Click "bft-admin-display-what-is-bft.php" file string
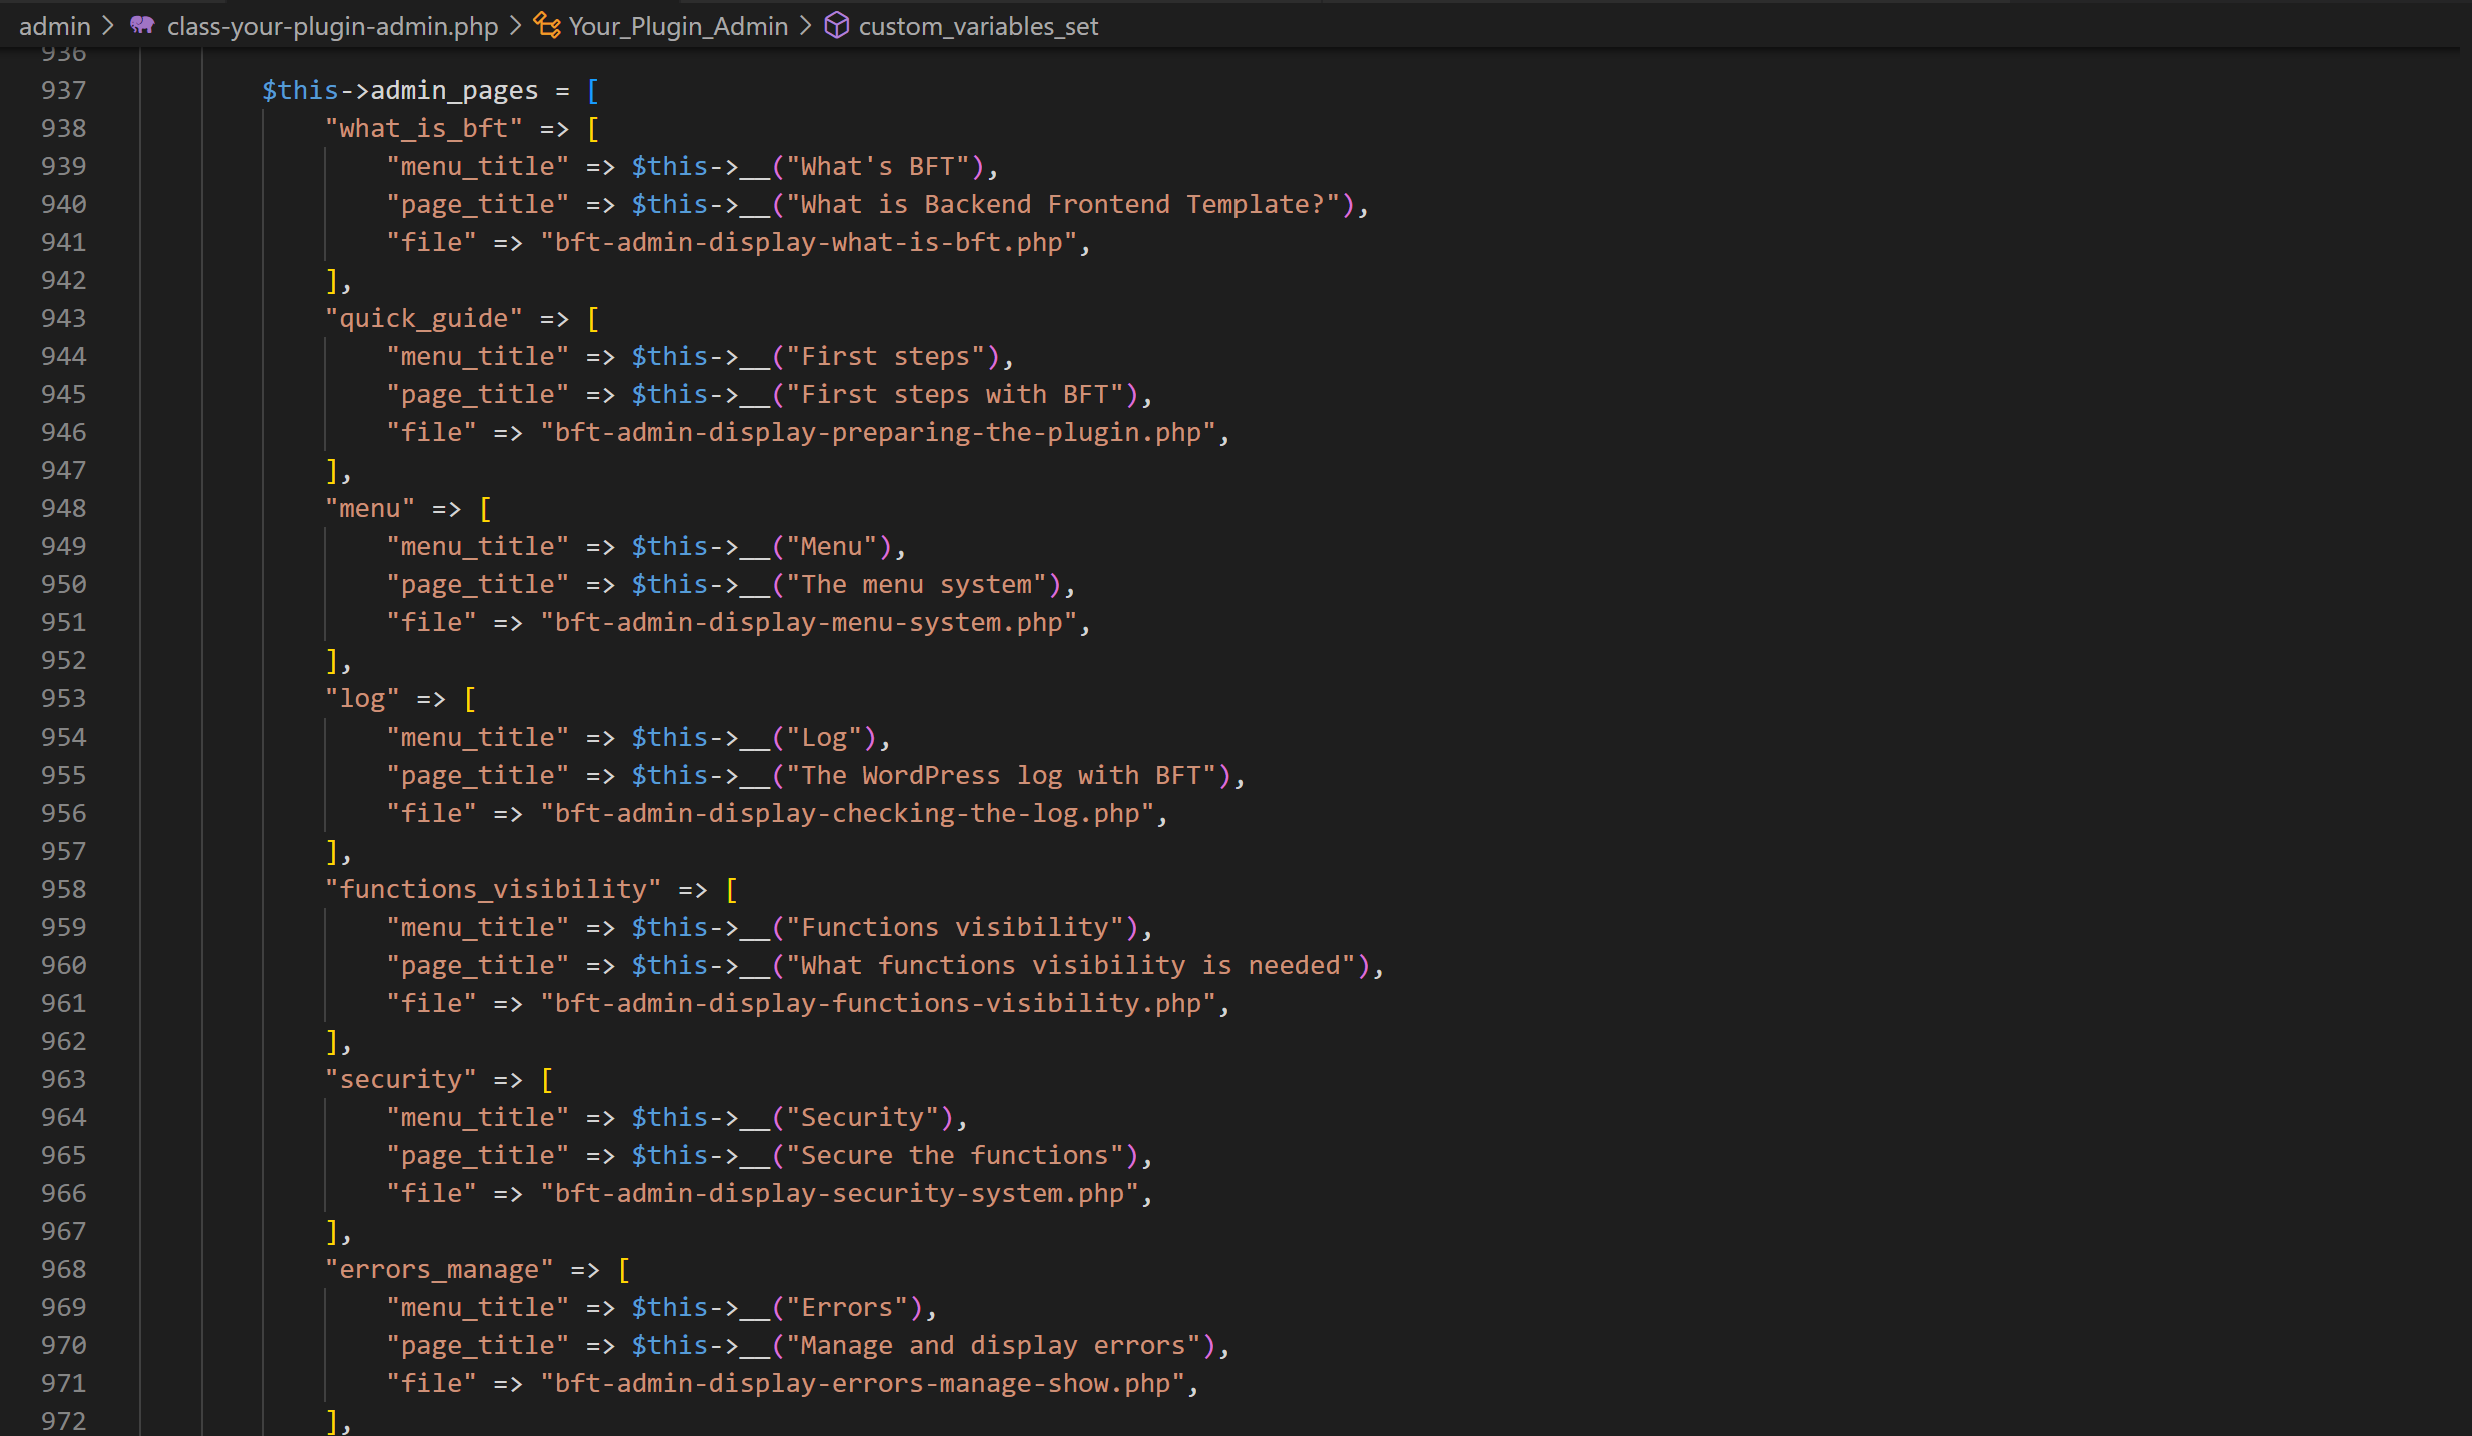 [x=809, y=242]
